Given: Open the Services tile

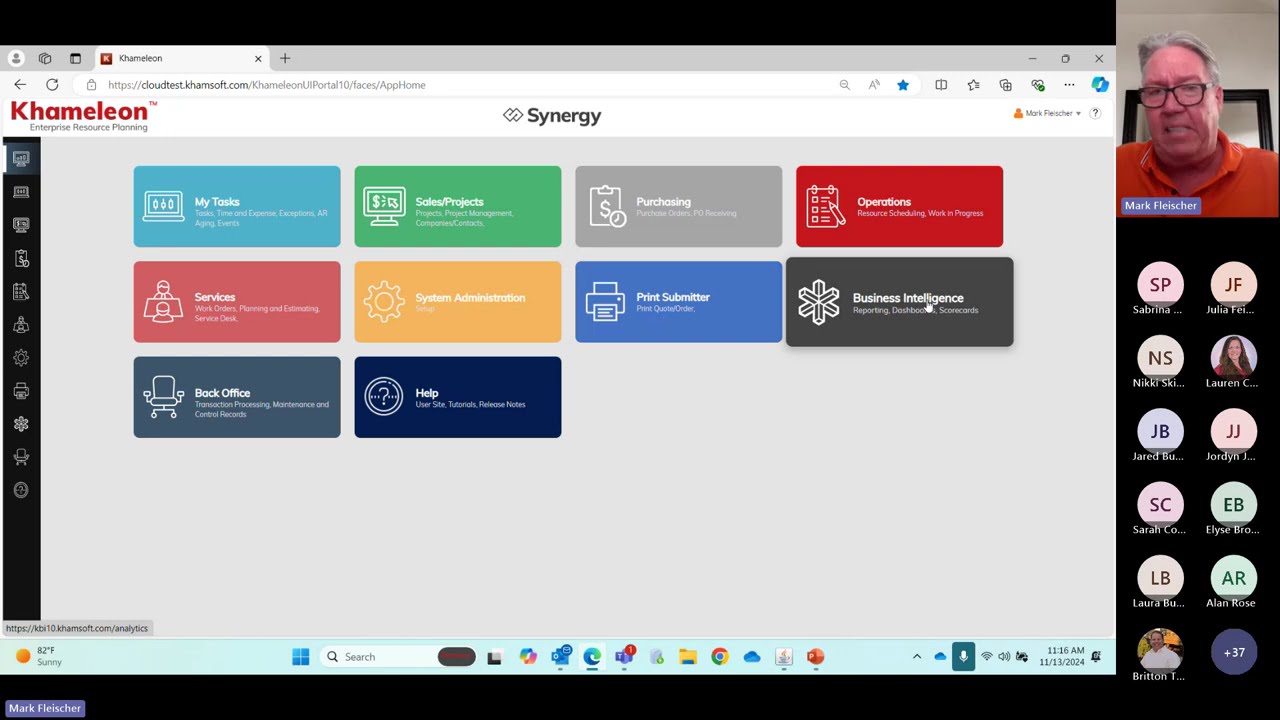Looking at the screenshot, I should [x=237, y=302].
